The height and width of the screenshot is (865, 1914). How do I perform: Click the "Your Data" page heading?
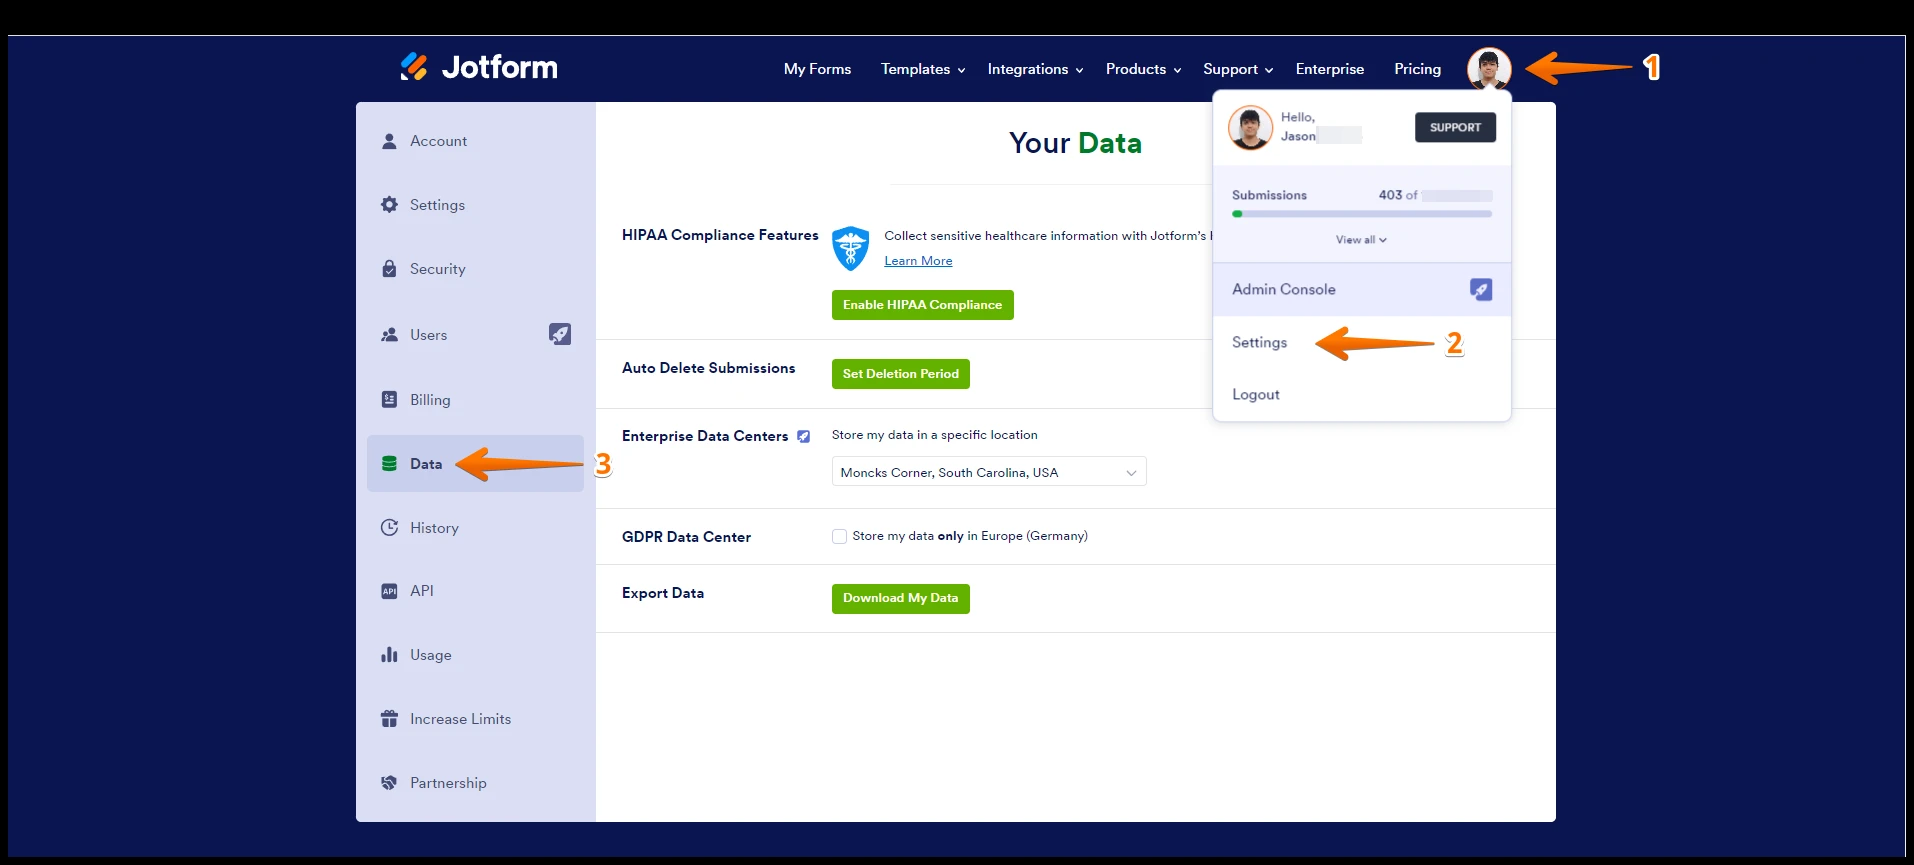[x=1075, y=143]
